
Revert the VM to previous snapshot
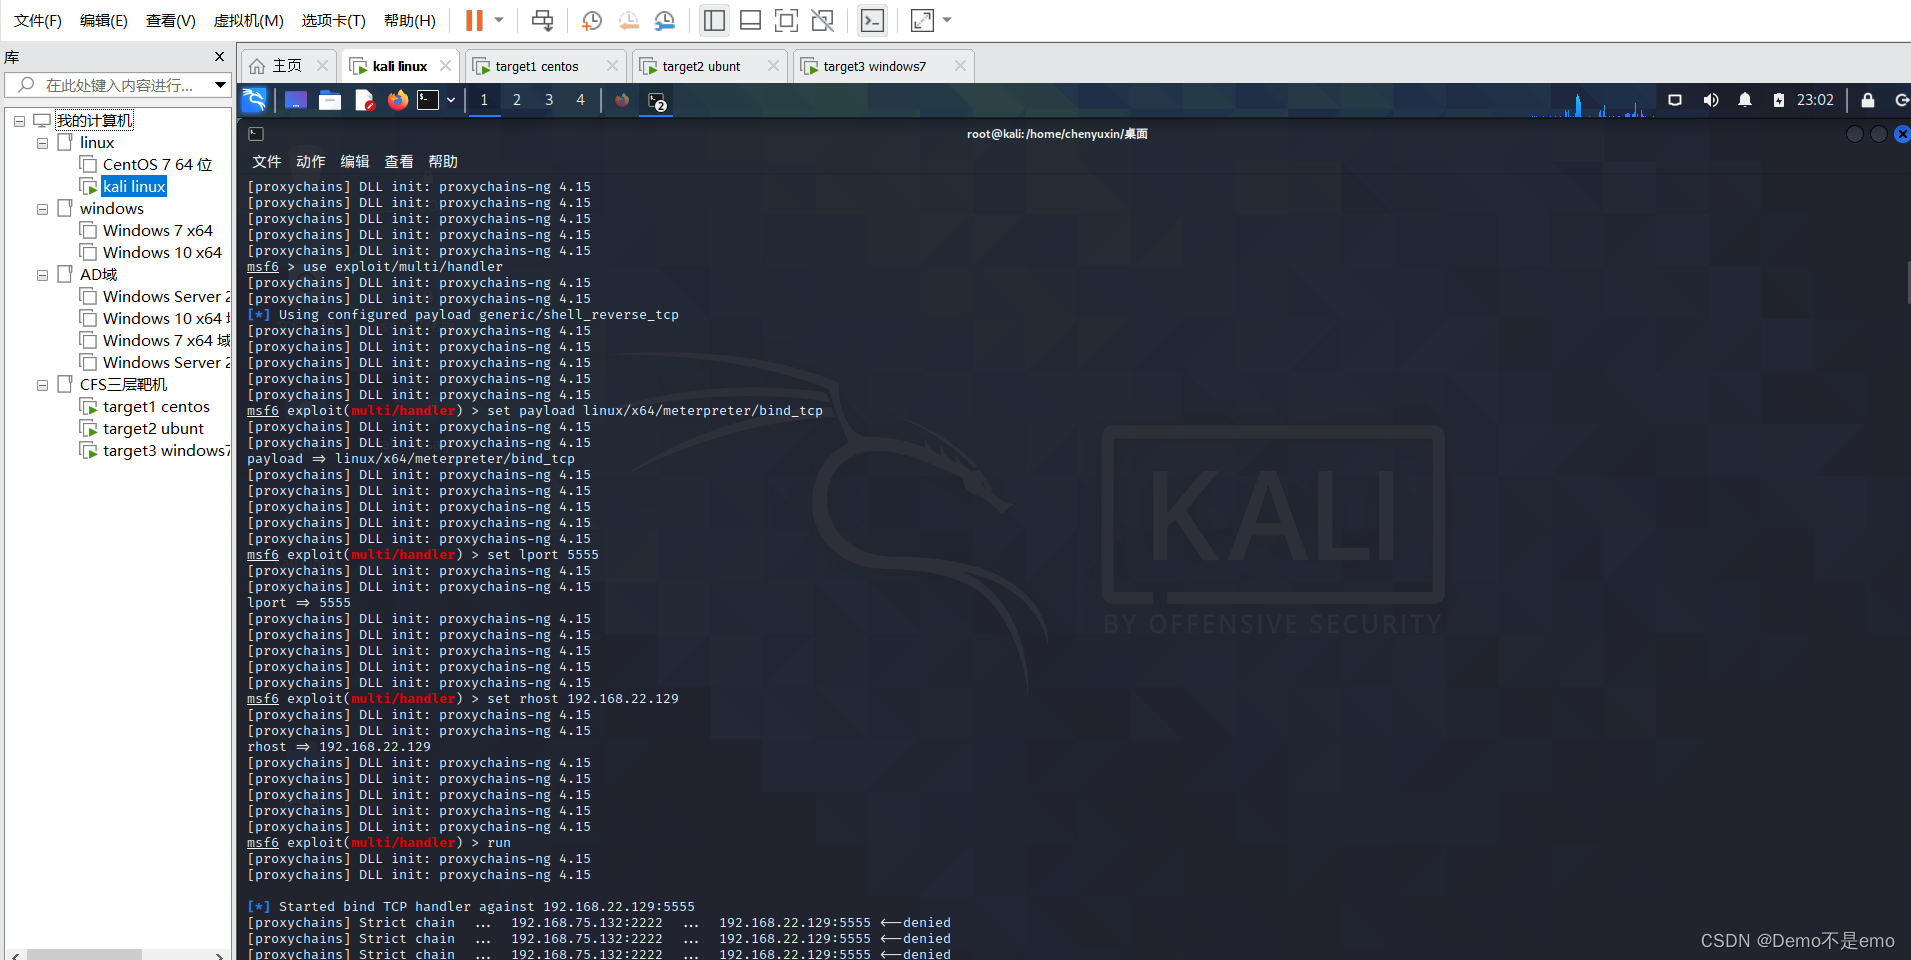[x=628, y=20]
